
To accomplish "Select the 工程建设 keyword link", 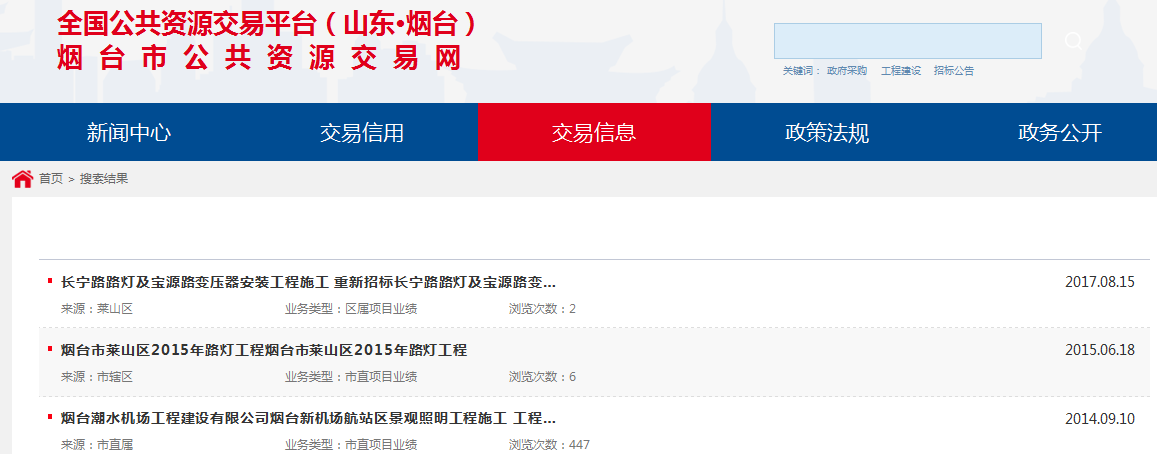I will pos(900,71).
